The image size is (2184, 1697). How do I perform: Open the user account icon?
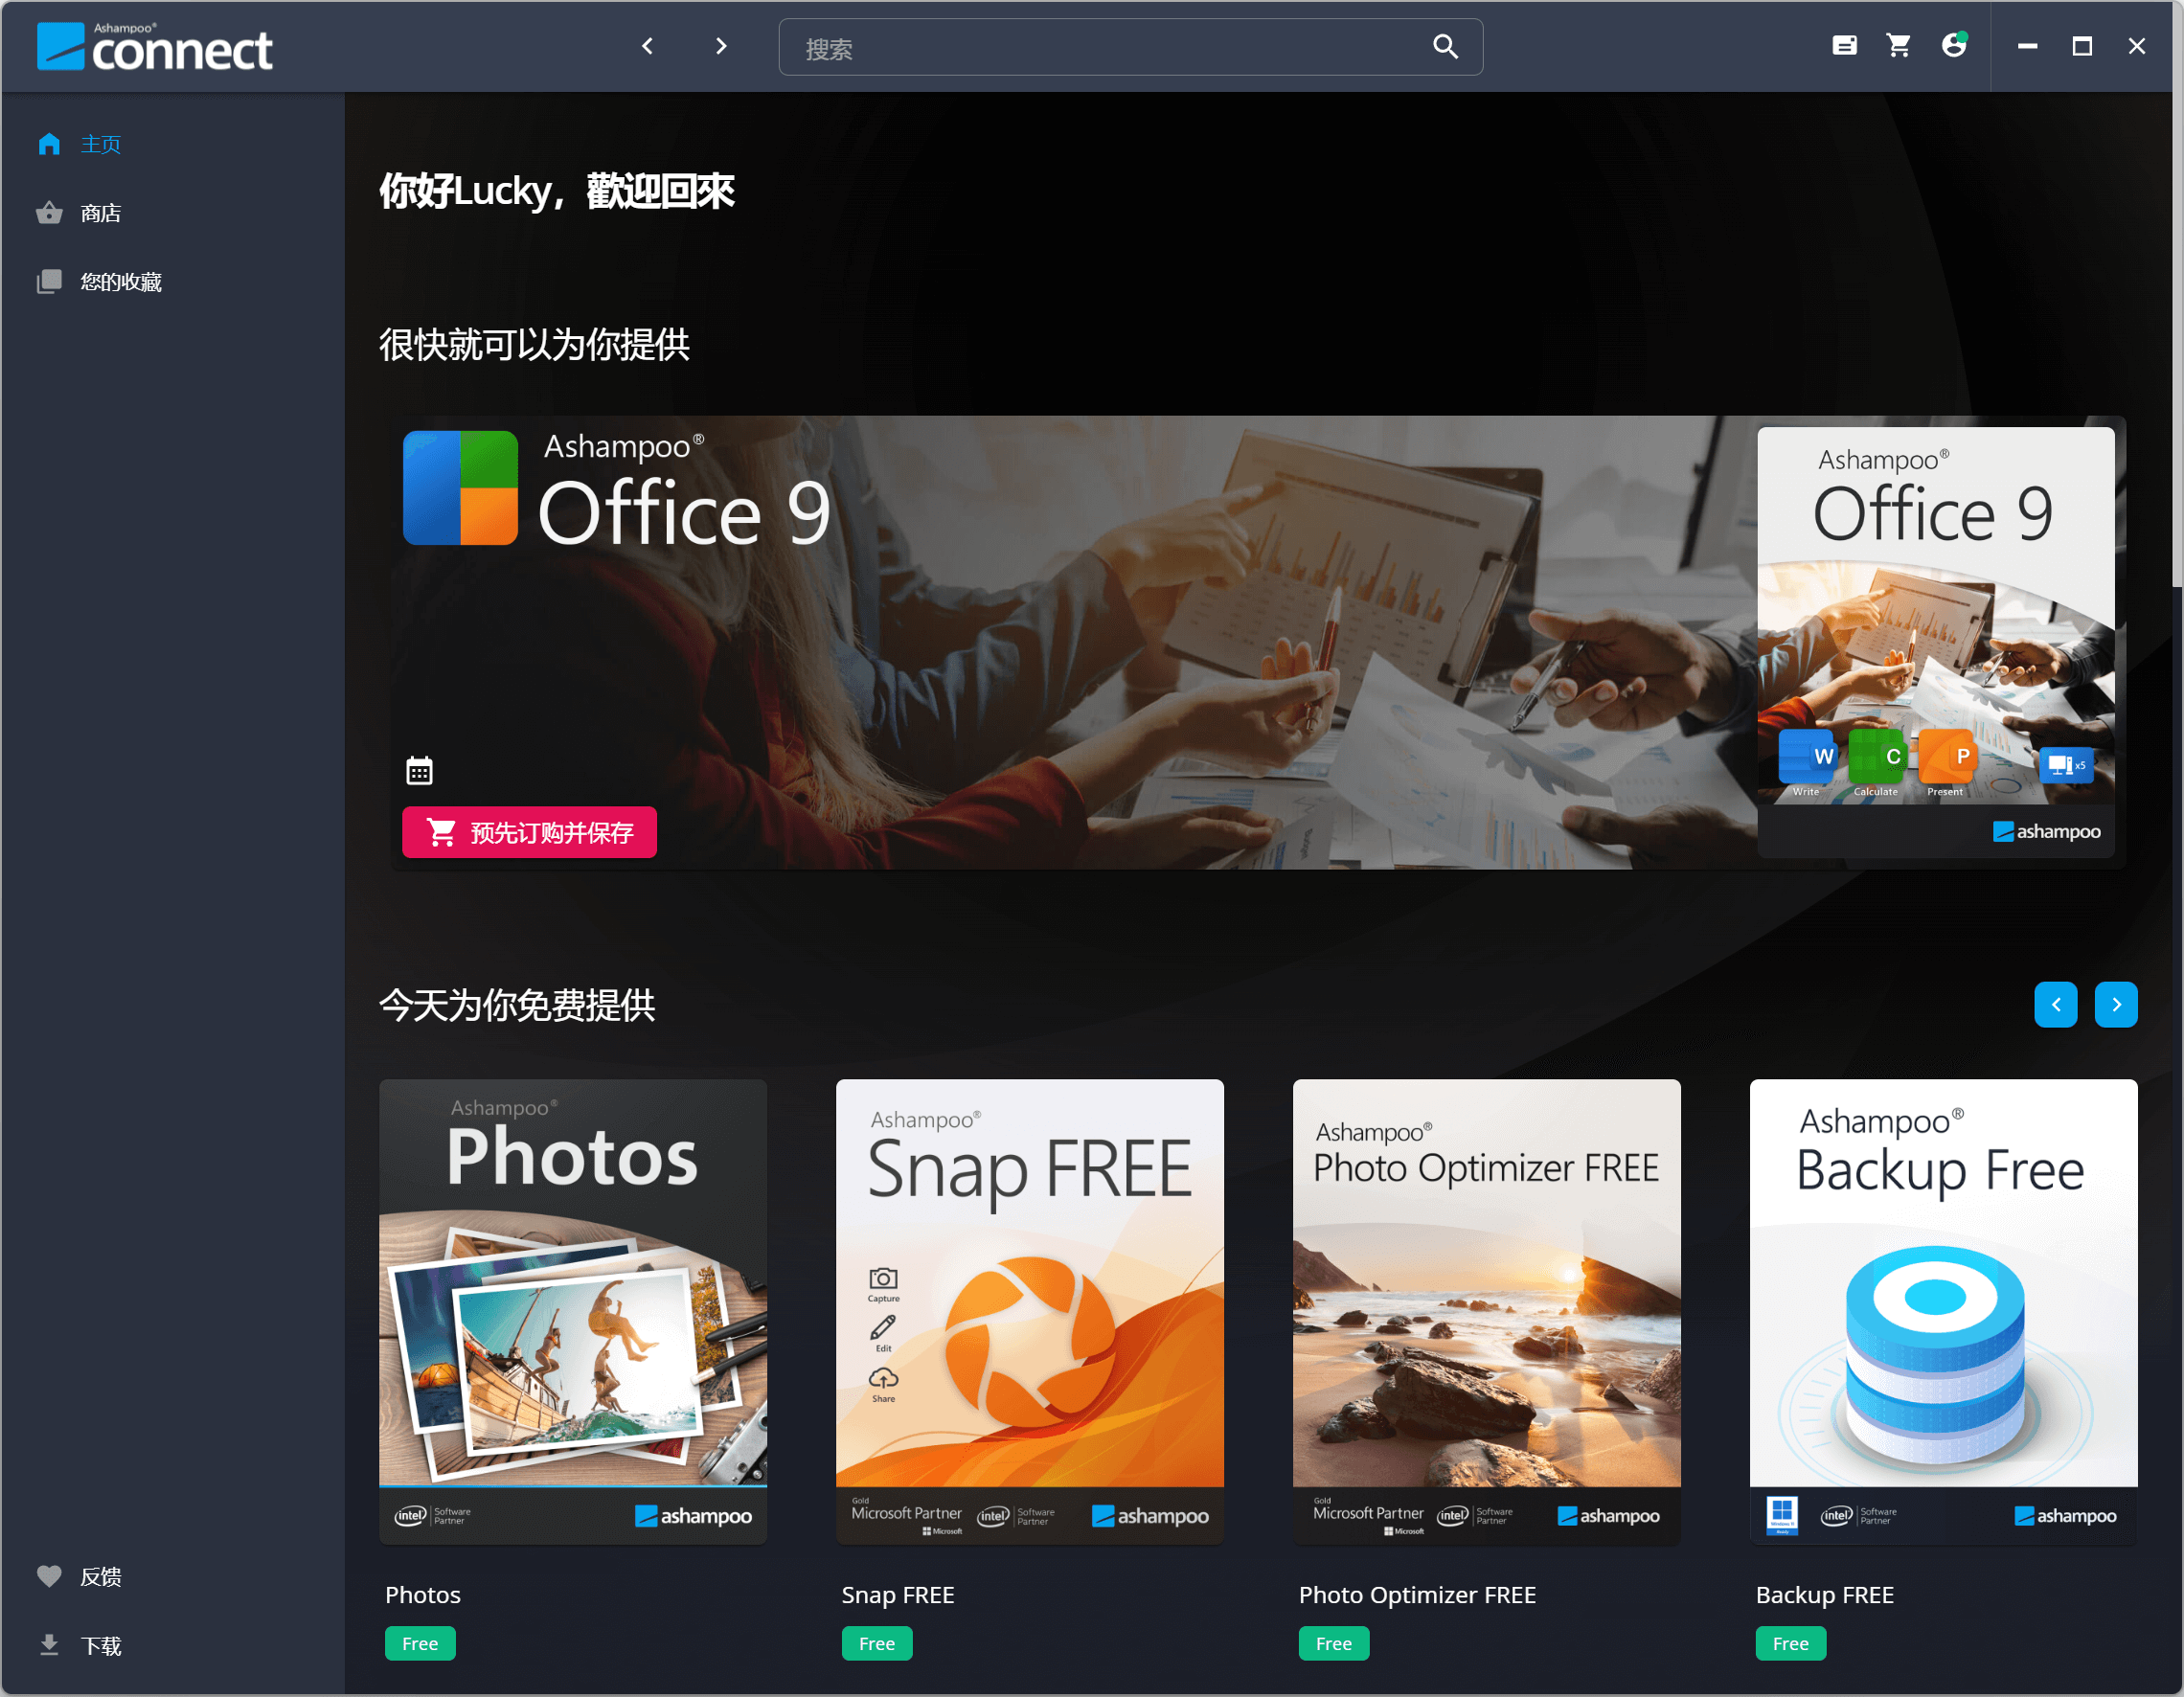coord(1953,45)
